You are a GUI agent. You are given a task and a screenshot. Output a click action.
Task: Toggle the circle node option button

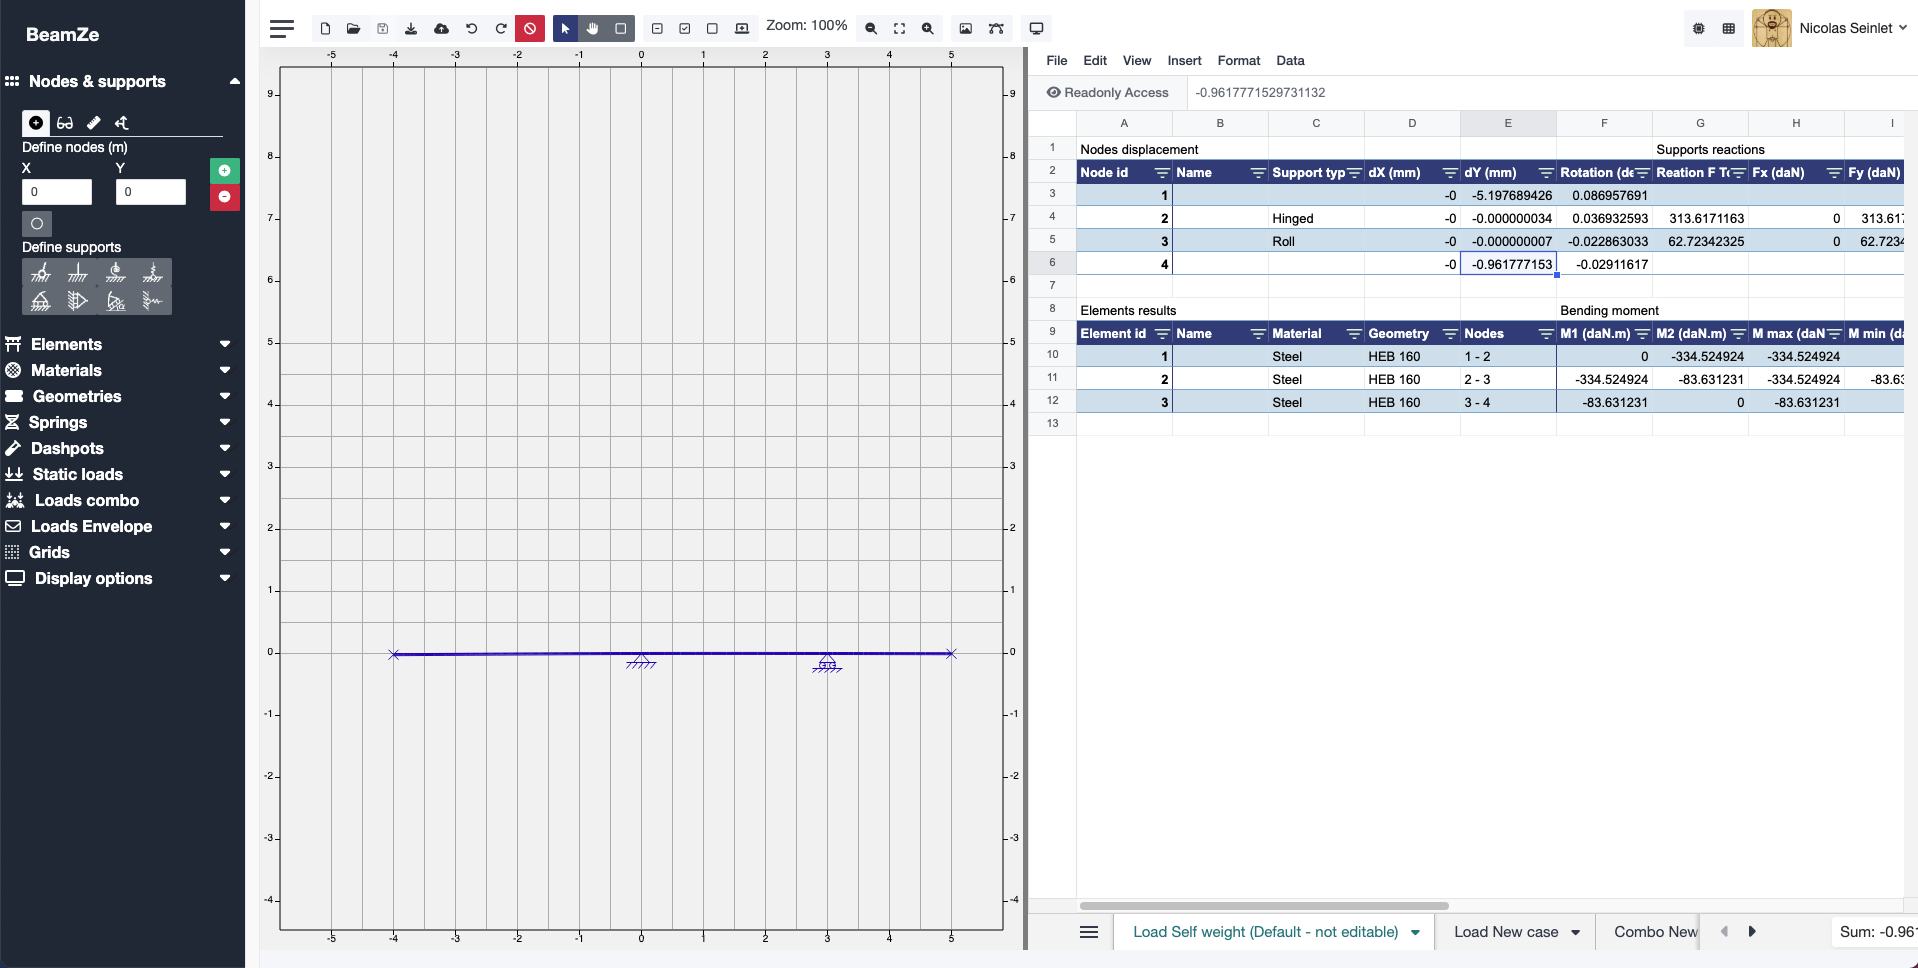pyautogui.click(x=37, y=224)
